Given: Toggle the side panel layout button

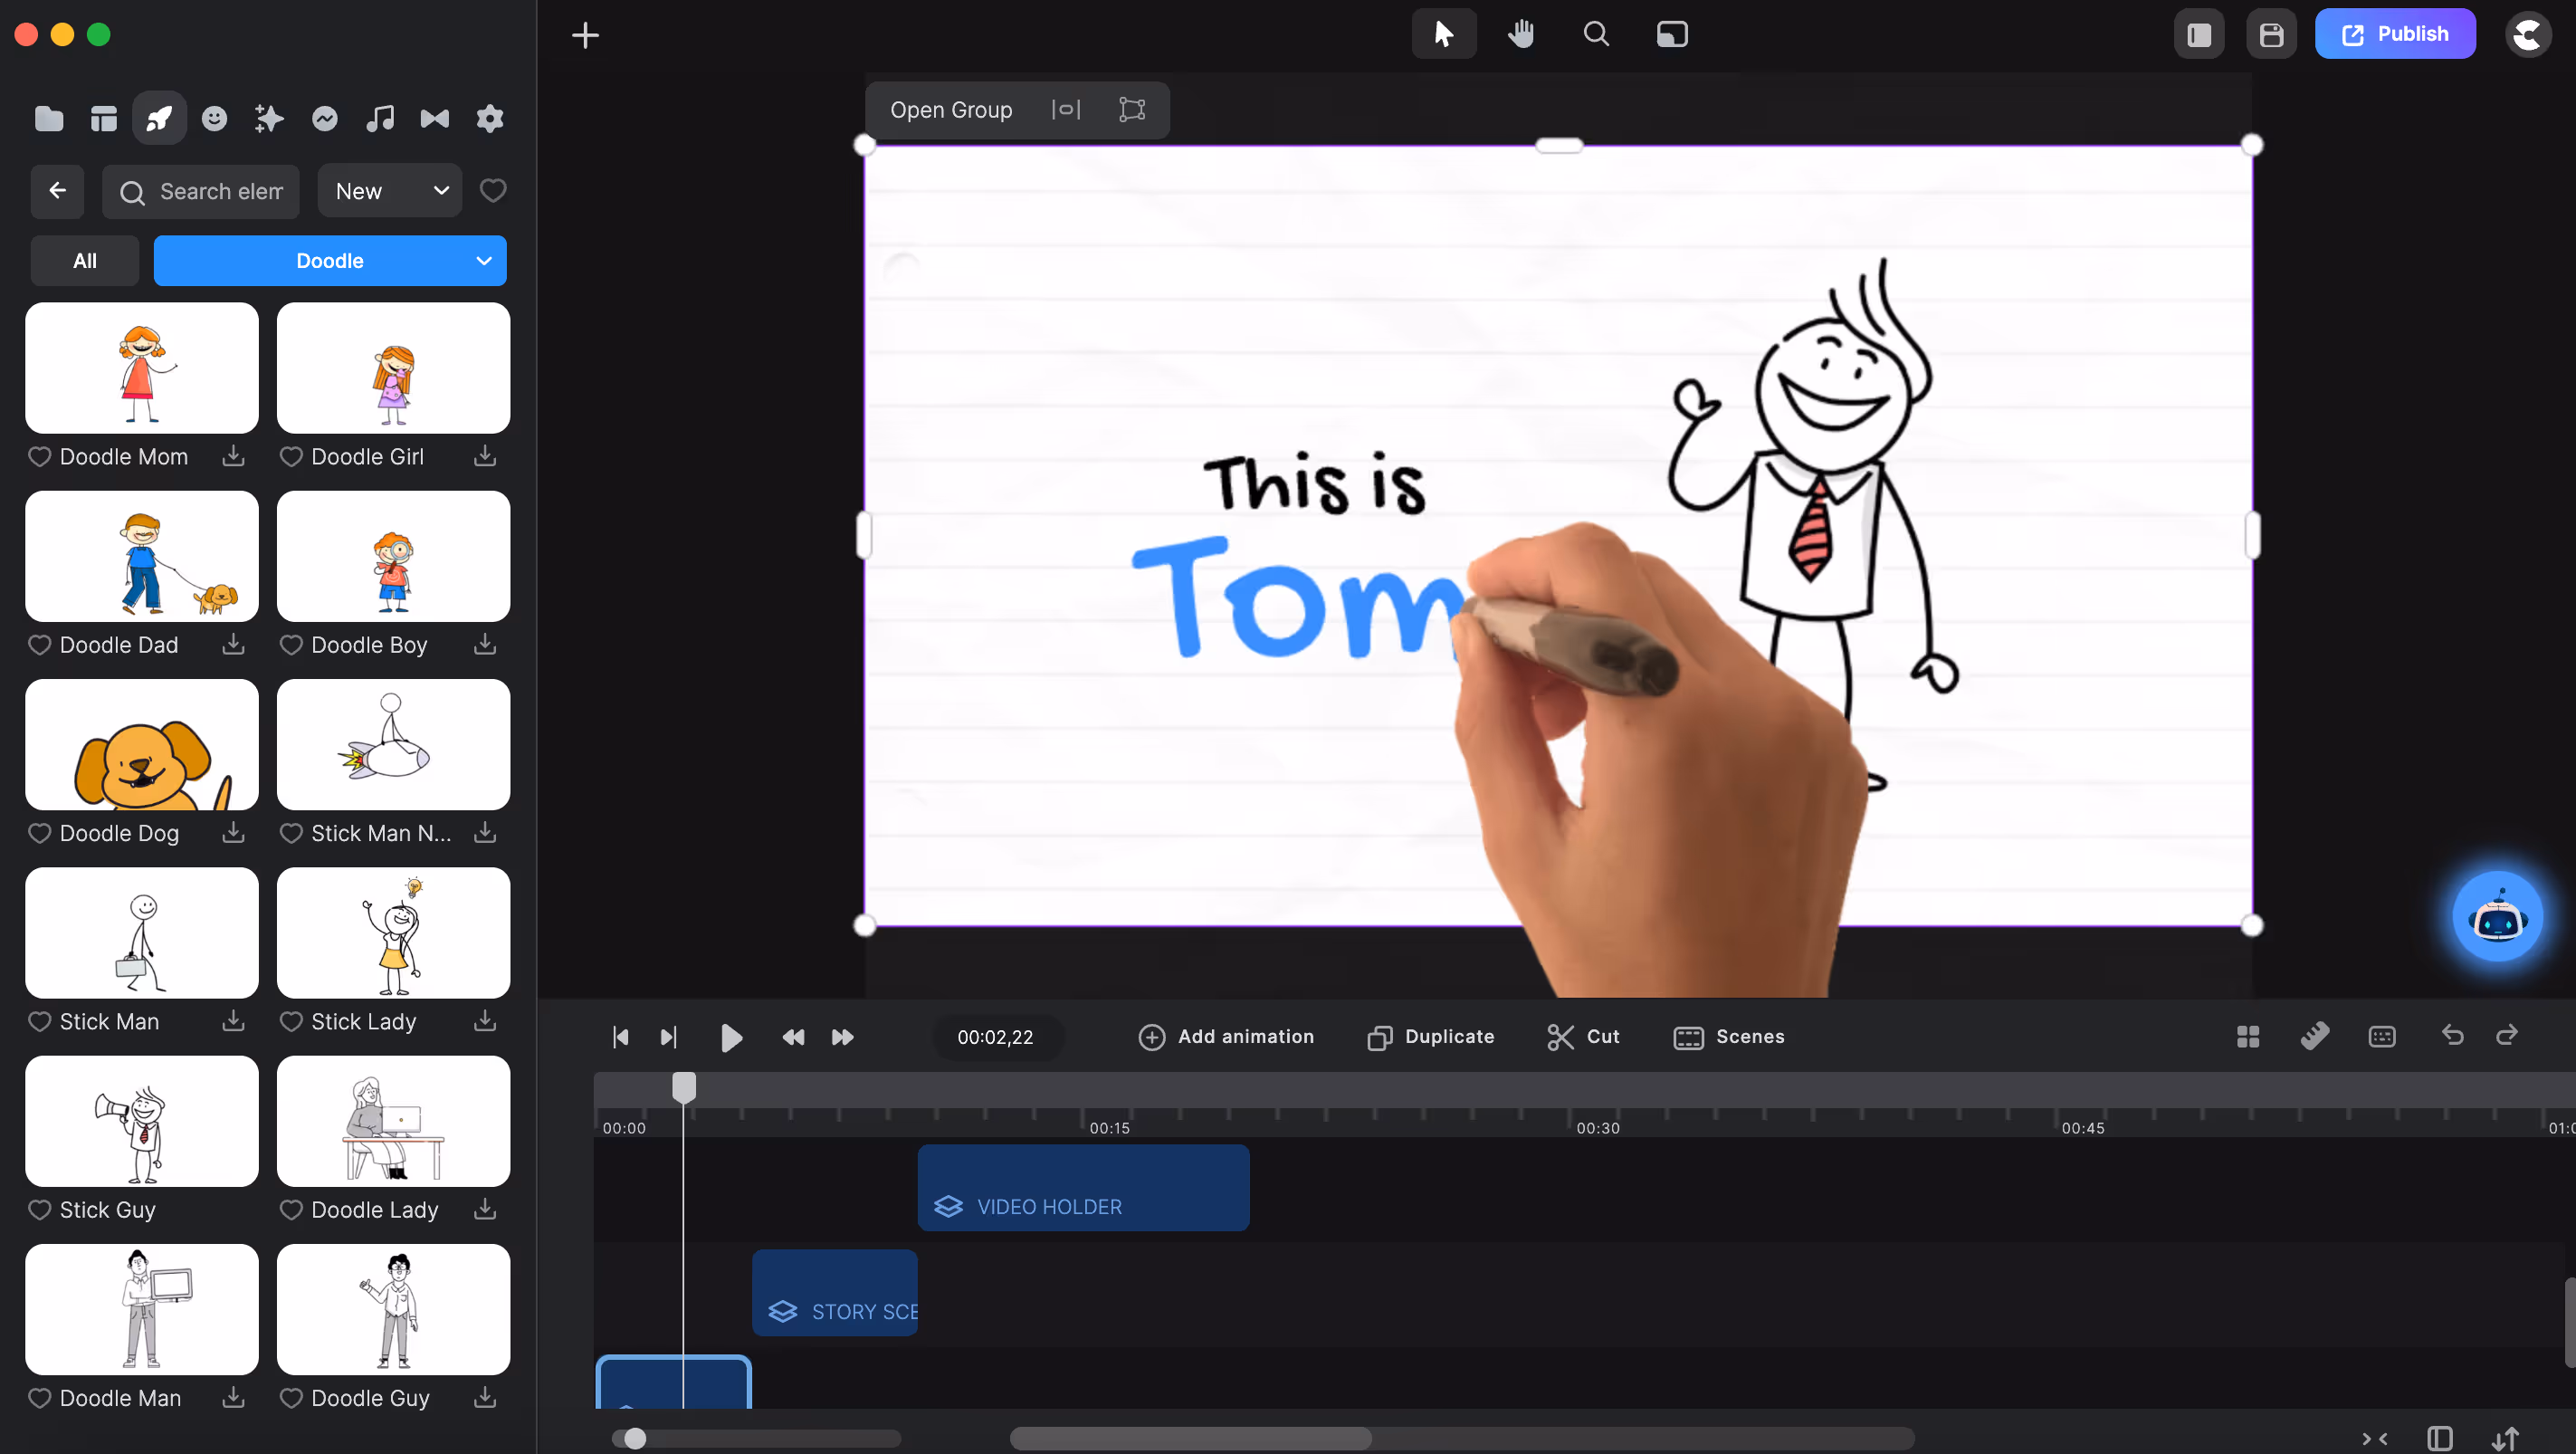Looking at the screenshot, I should tap(2199, 34).
